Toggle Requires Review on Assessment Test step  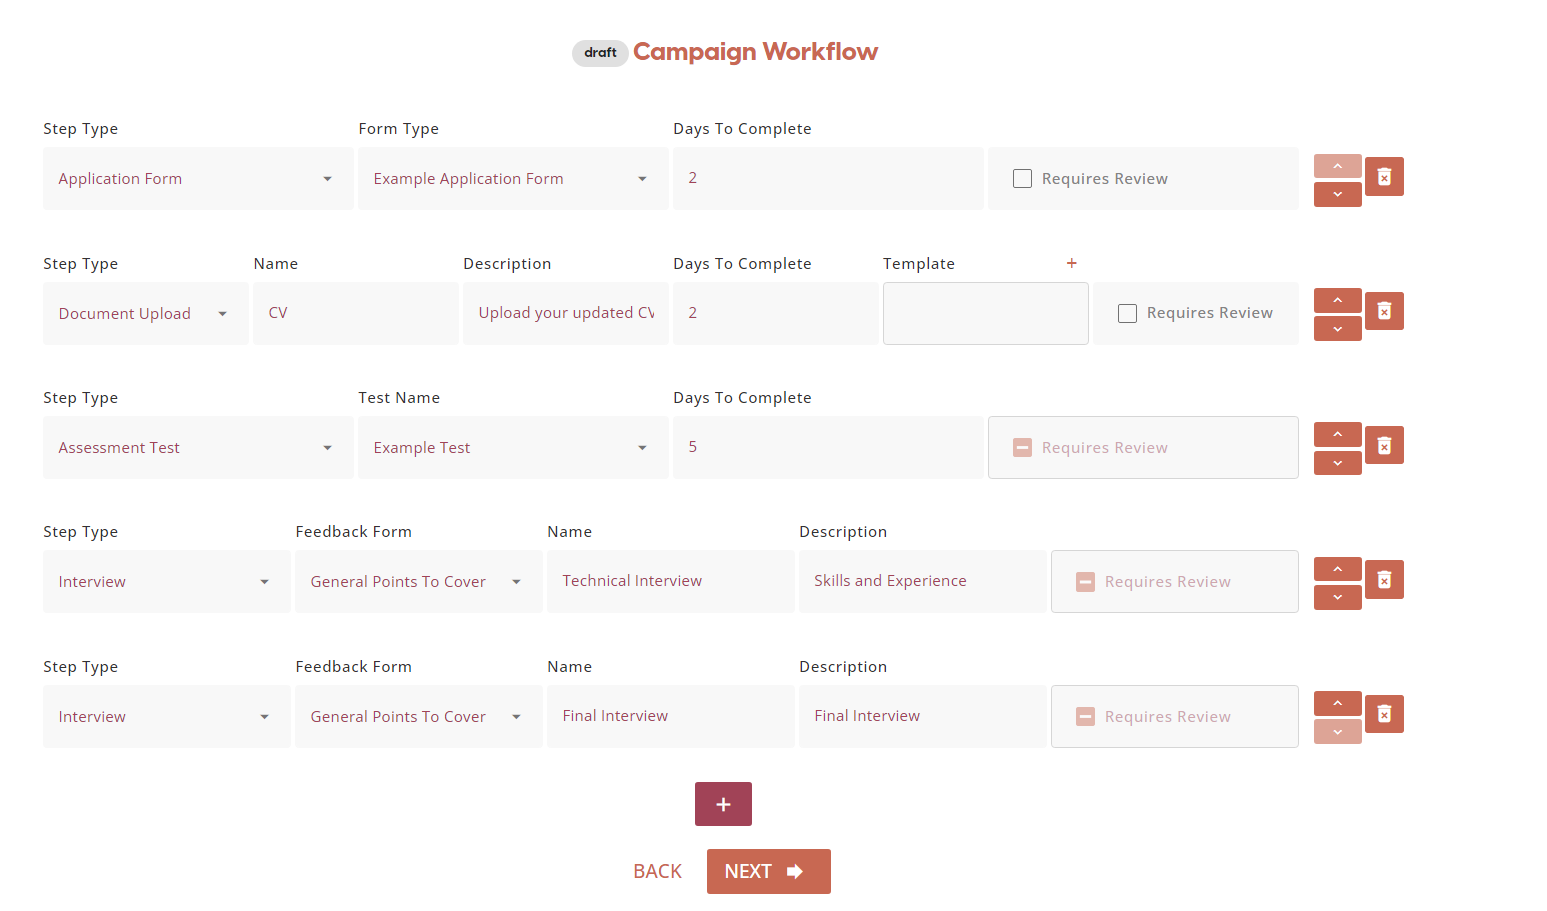(1022, 448)
